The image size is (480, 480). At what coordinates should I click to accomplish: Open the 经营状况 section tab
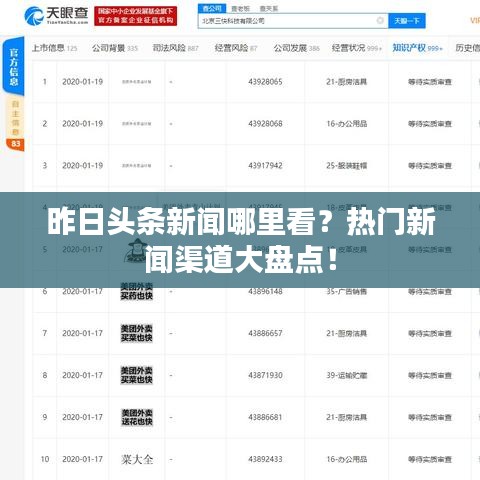[x=356, y=48]
